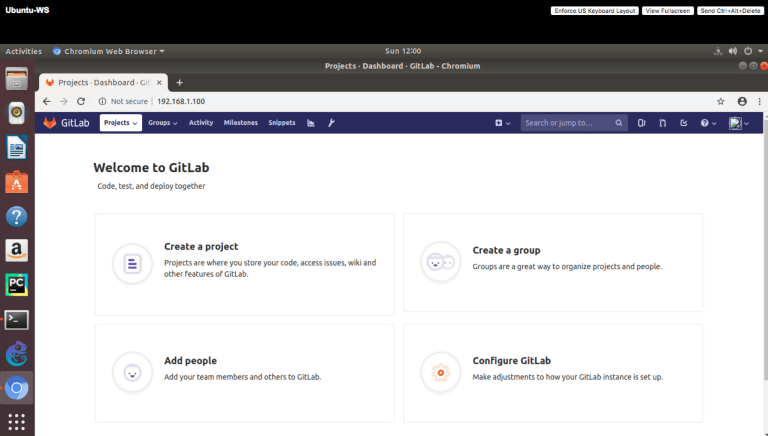
Task: Show Applications grid
Action: coord(17,421)
